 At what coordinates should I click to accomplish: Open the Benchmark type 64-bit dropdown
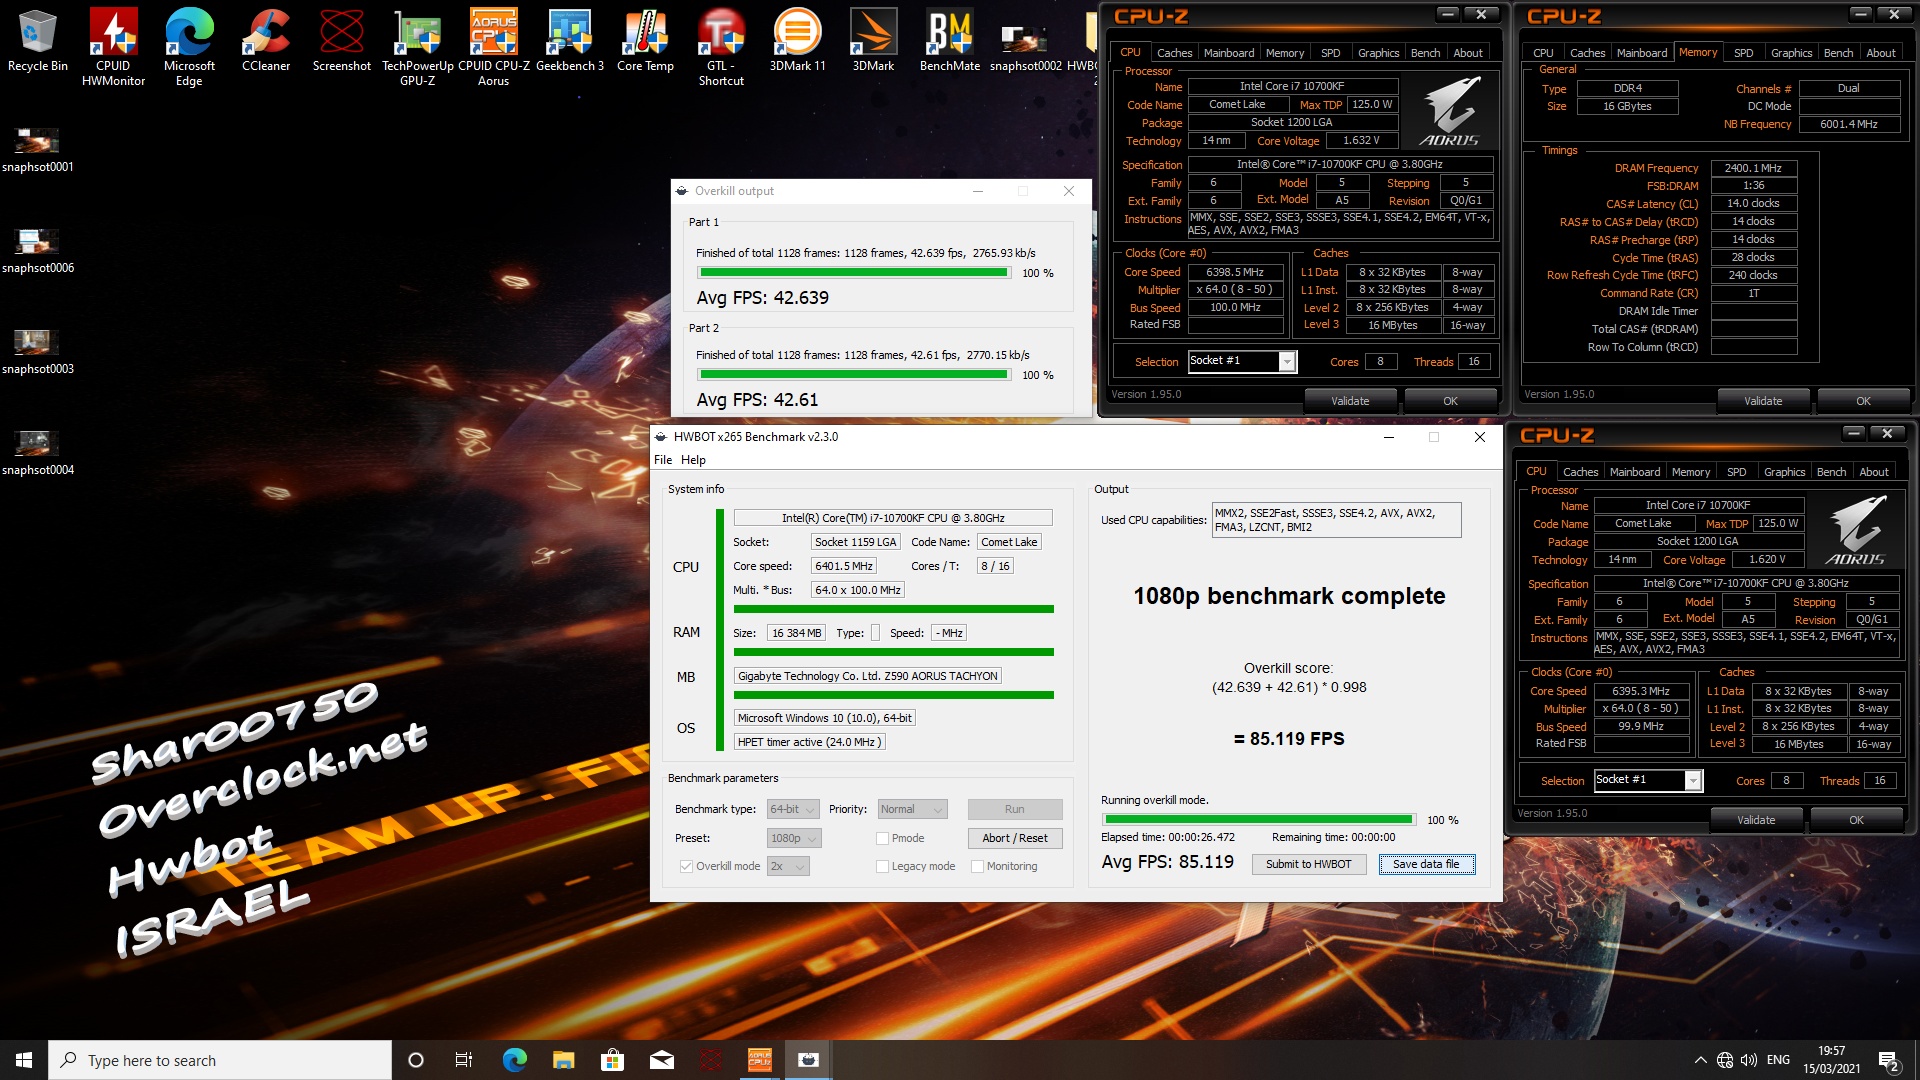[793, 809]
